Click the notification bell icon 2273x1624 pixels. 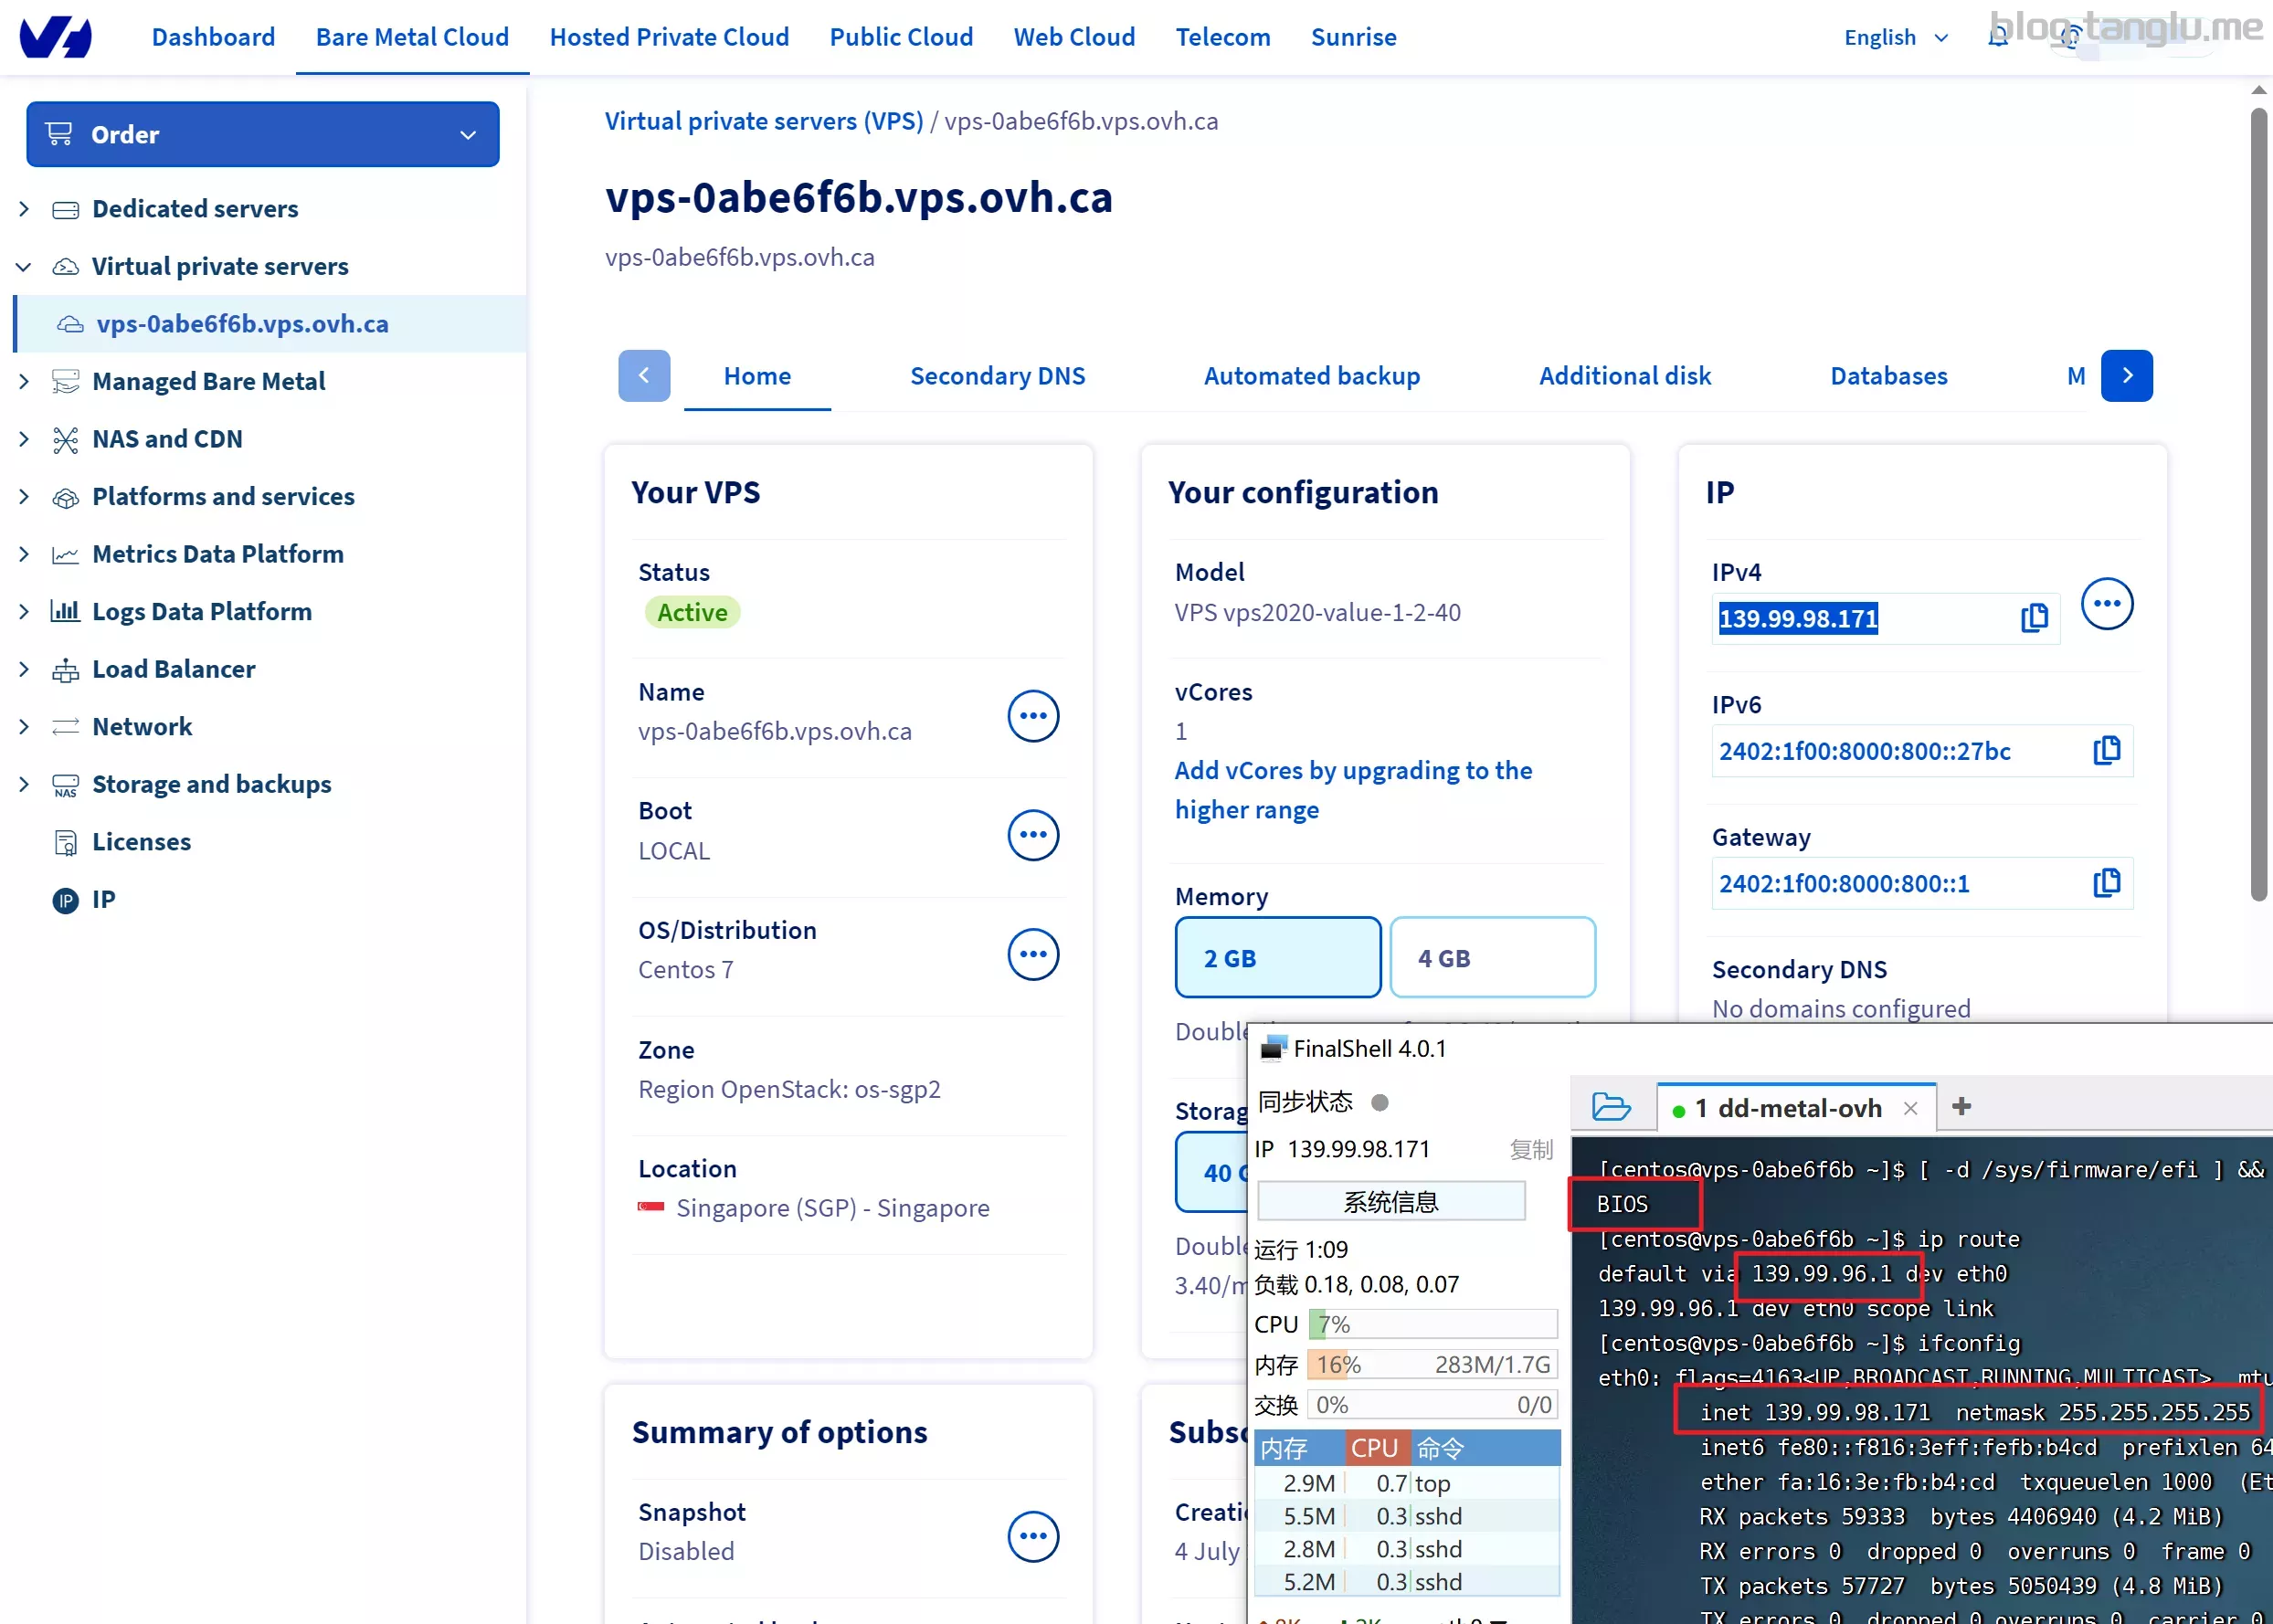coord(1997,37)
